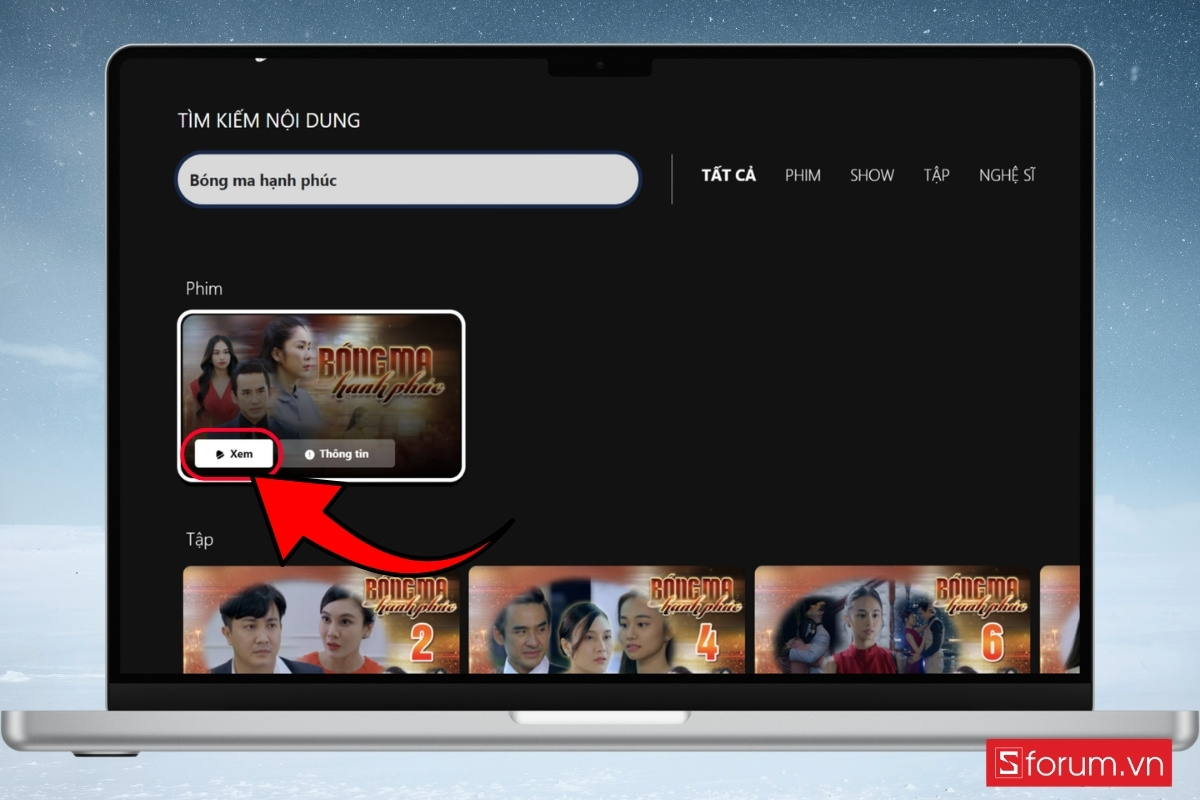Click the info icon beside Thông tin

point(309,454)
